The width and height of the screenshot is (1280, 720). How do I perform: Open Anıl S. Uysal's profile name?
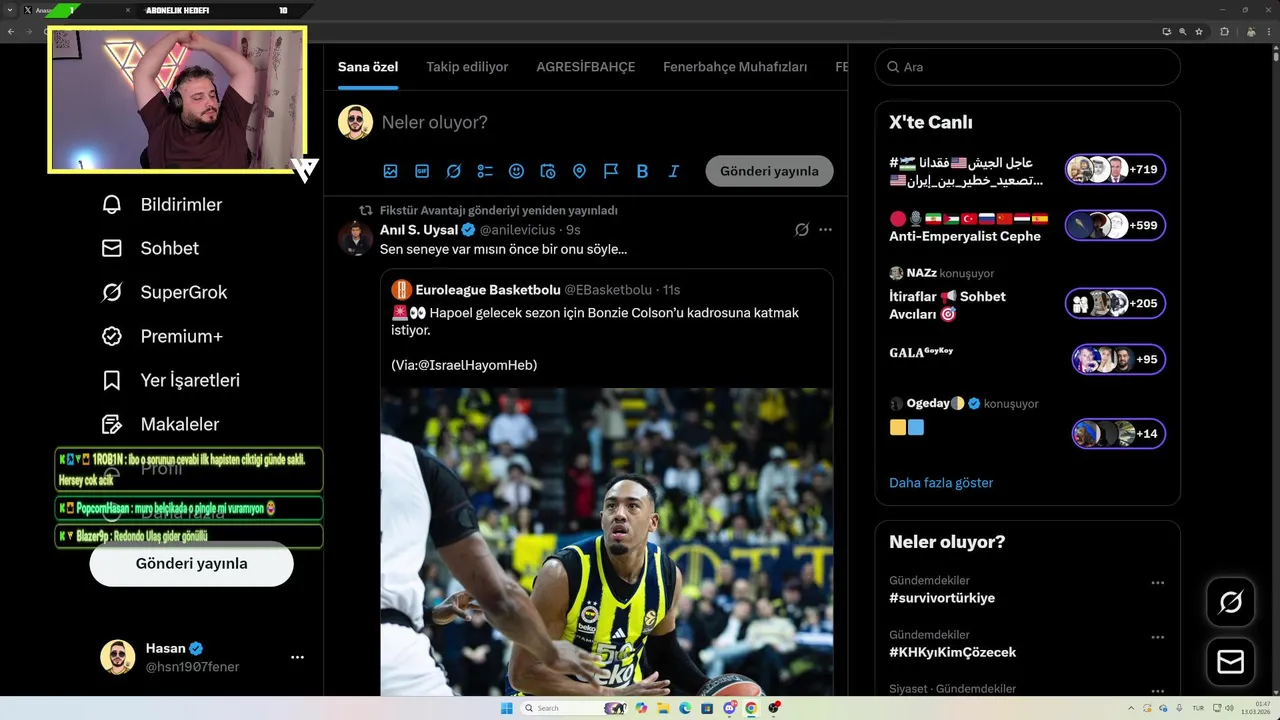coord(419,230)
